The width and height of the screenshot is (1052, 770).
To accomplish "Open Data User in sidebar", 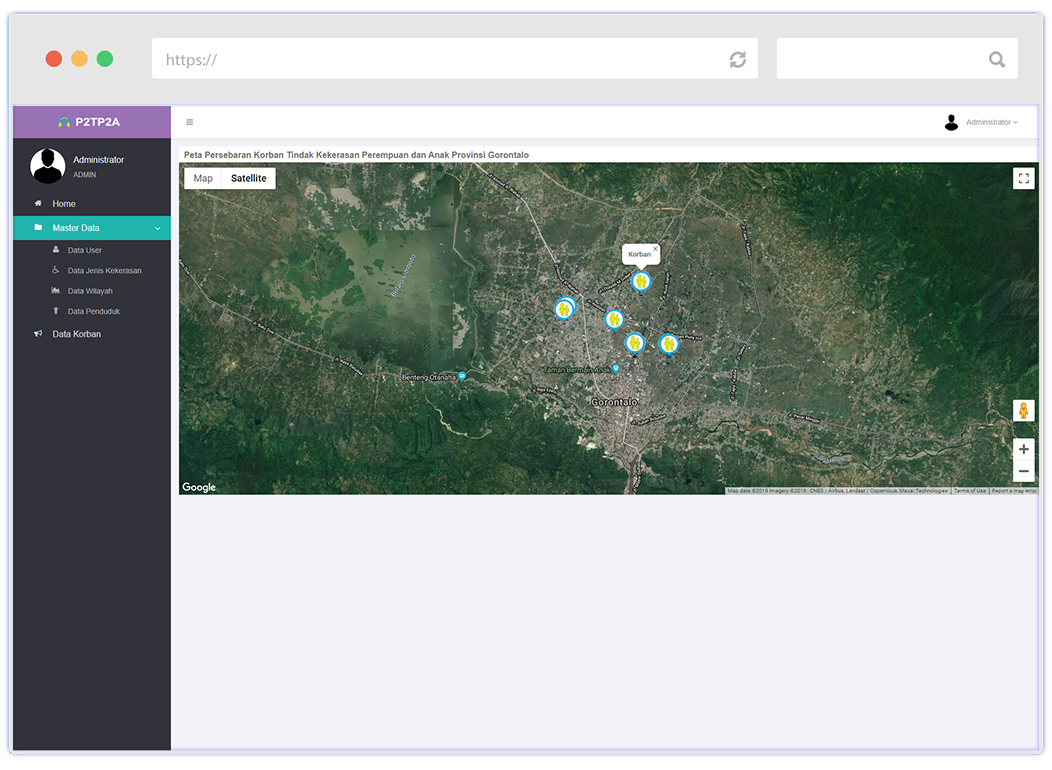I will click(84, 250).
